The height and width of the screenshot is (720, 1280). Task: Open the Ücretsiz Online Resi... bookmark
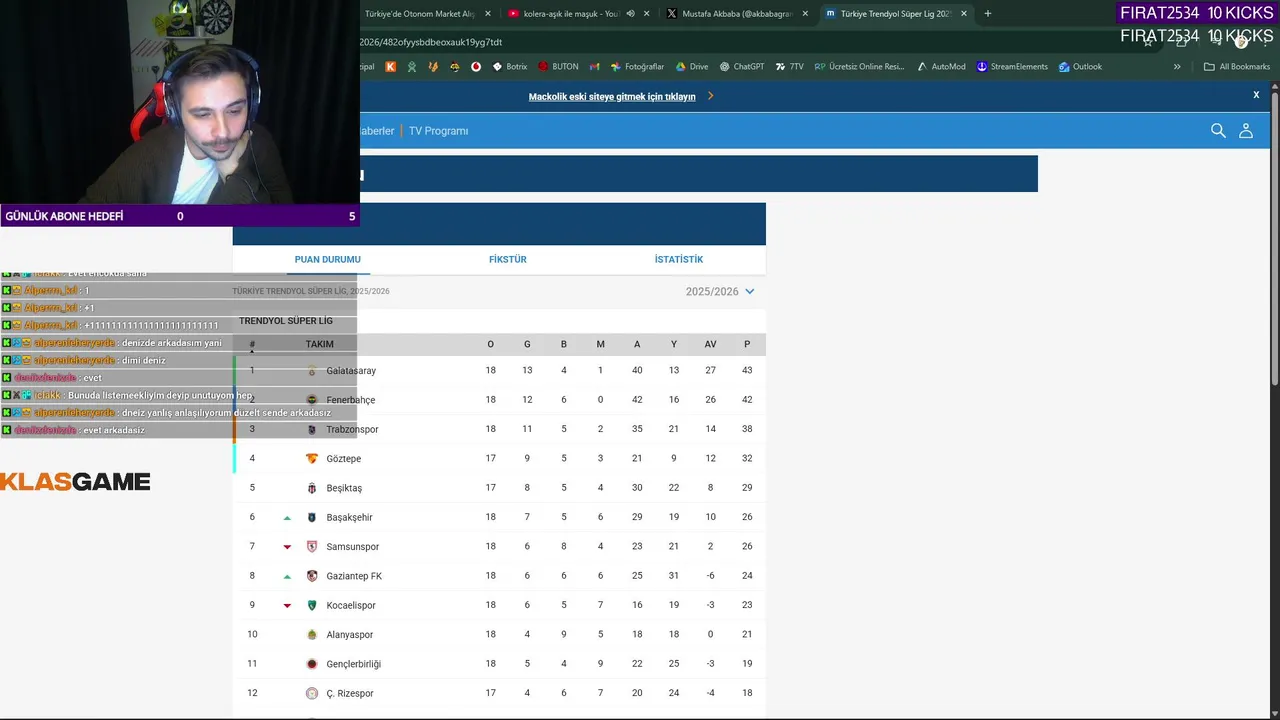coord(860,67)
